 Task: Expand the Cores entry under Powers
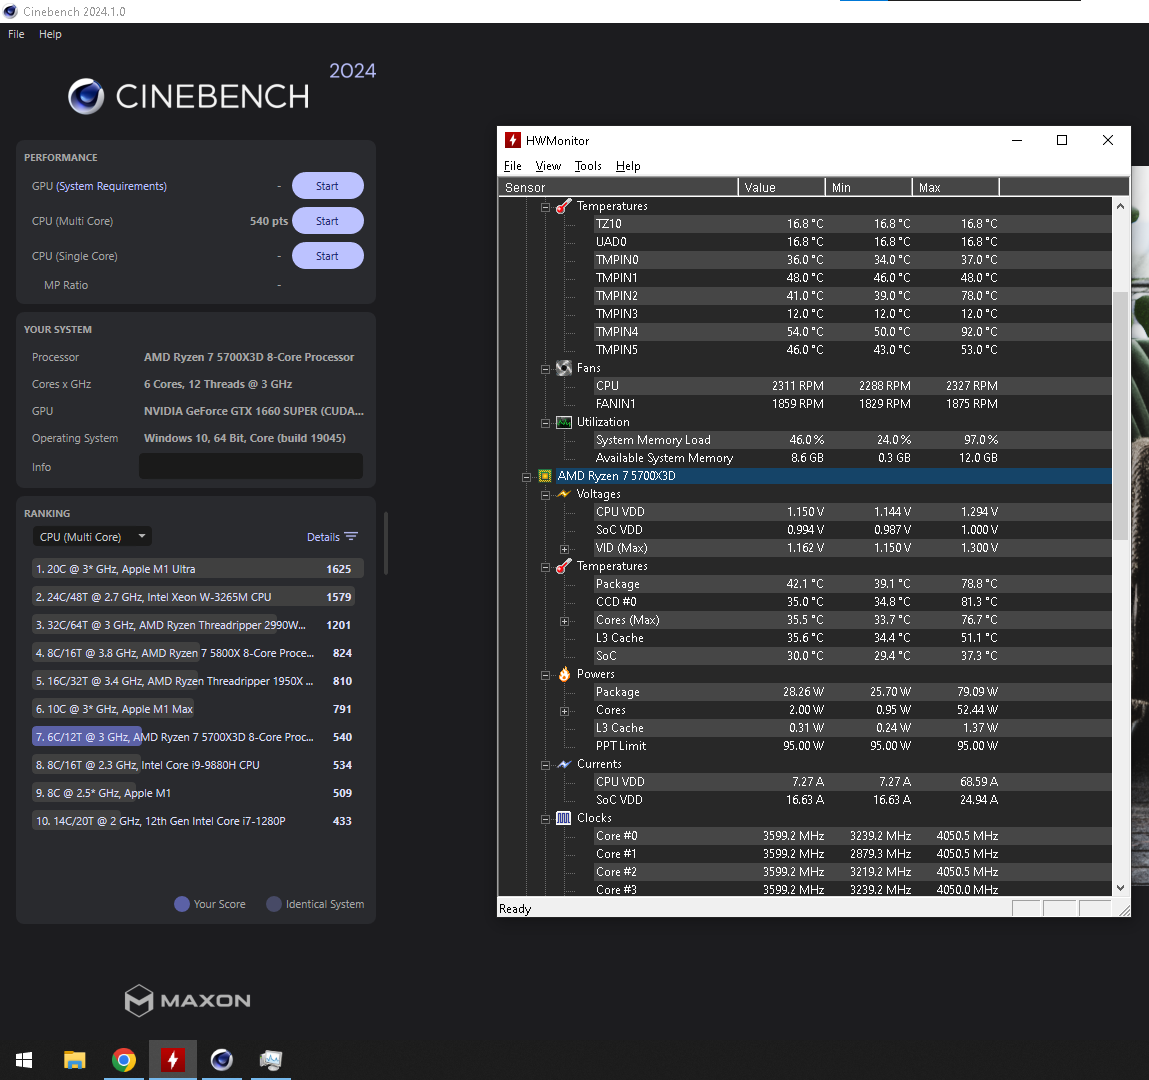(564, 711)
